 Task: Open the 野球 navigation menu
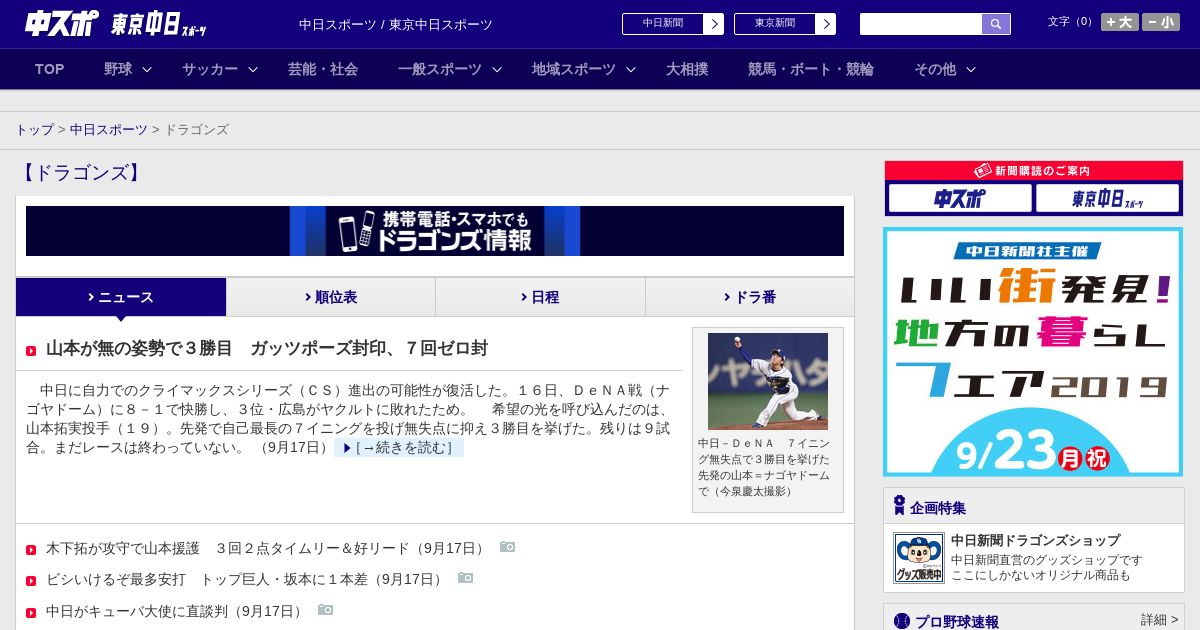click(x=118, y=69)
